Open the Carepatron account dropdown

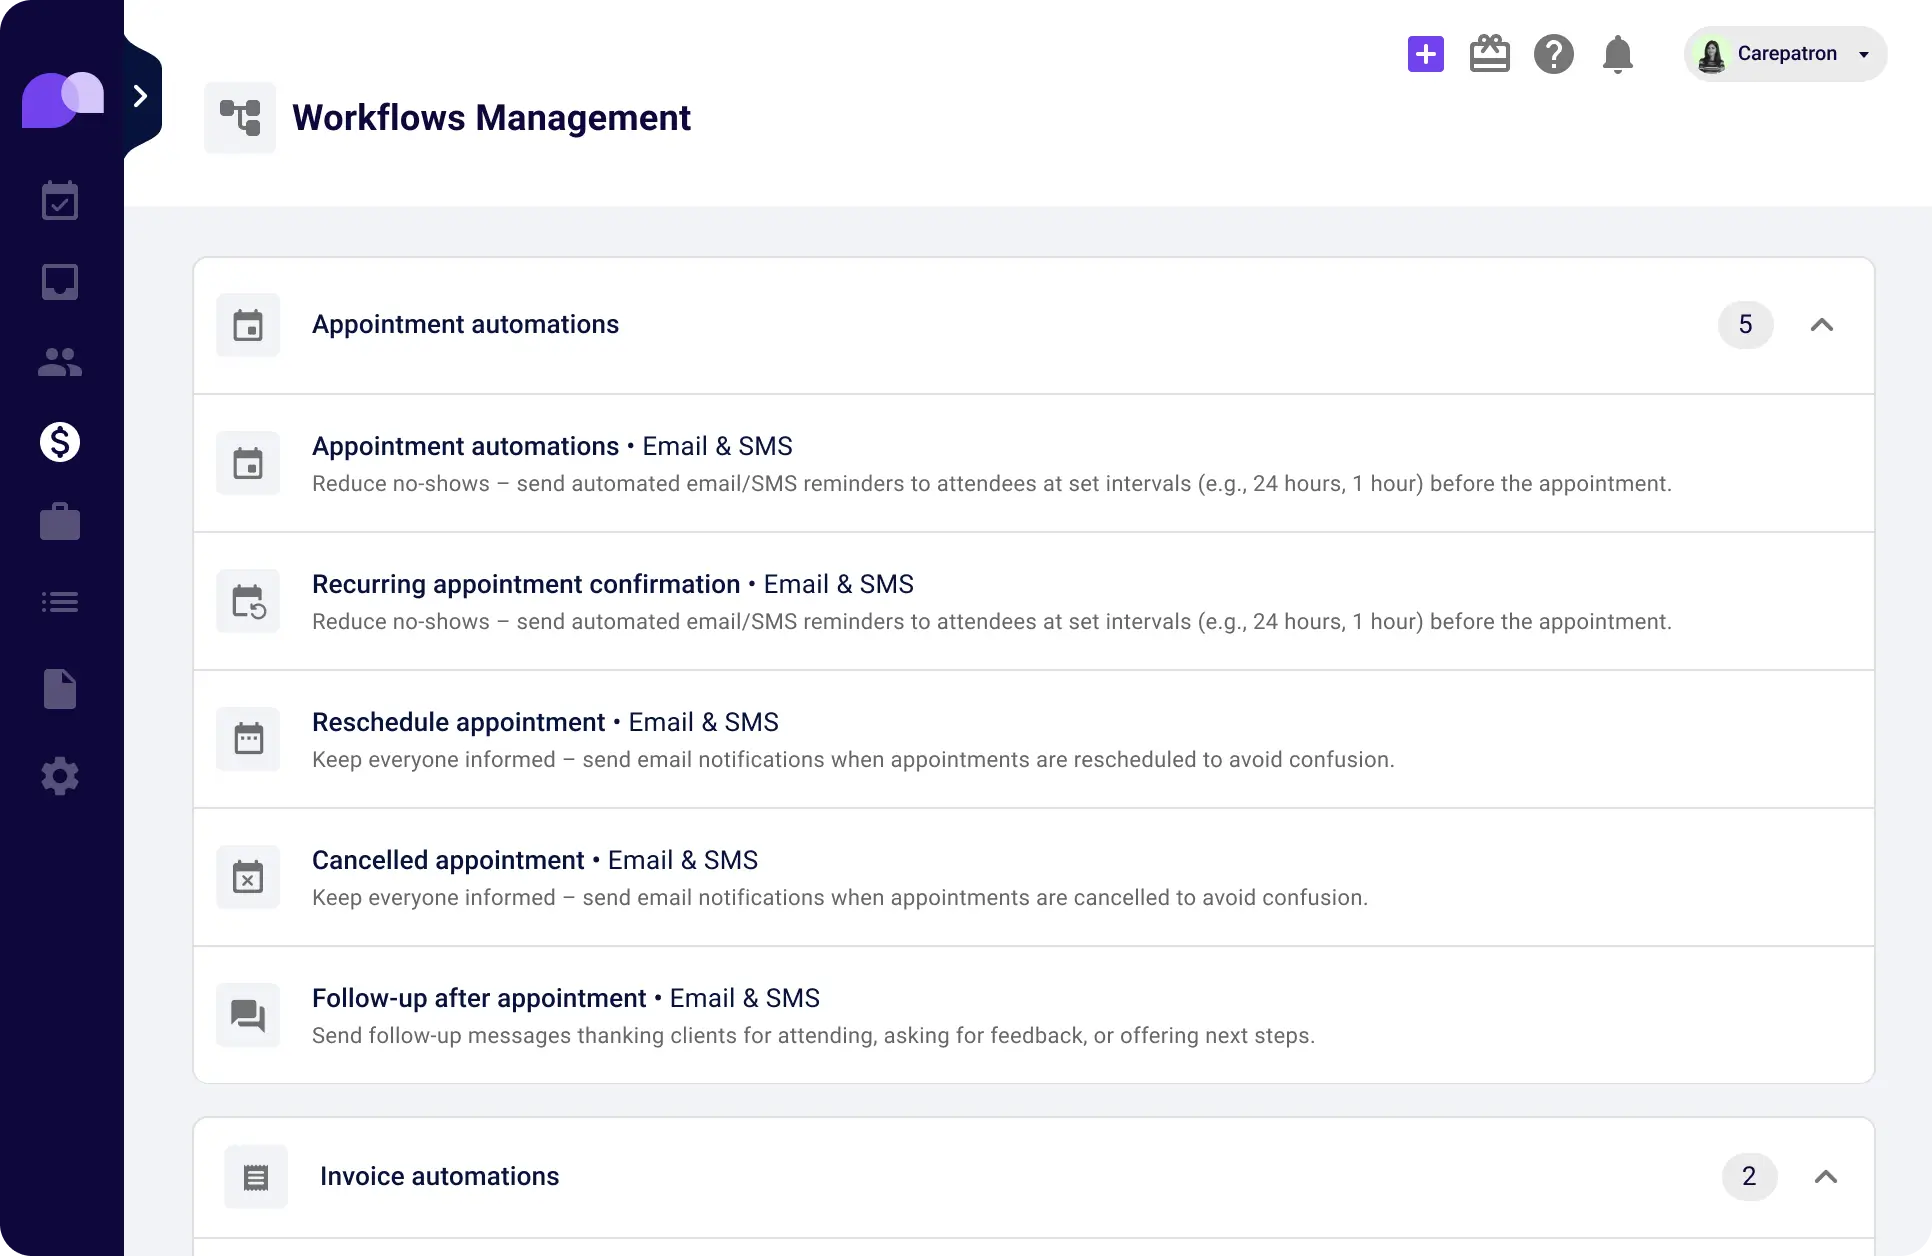(1785, 54)
